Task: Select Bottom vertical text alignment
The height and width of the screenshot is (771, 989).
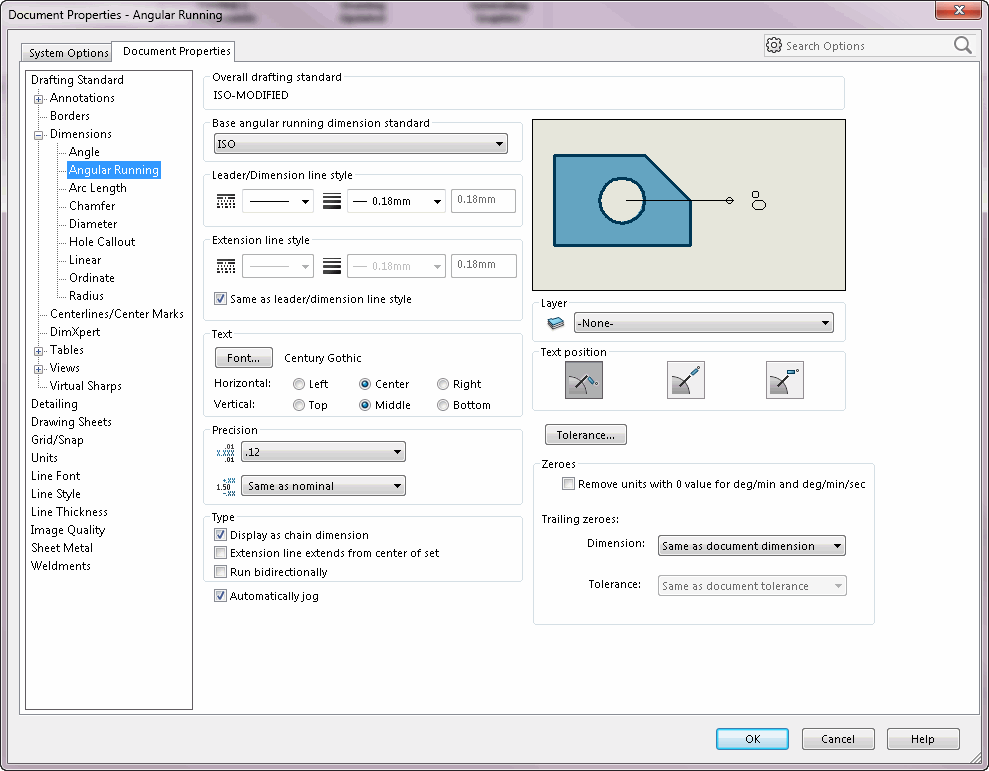Action: [x=443, y=405]
